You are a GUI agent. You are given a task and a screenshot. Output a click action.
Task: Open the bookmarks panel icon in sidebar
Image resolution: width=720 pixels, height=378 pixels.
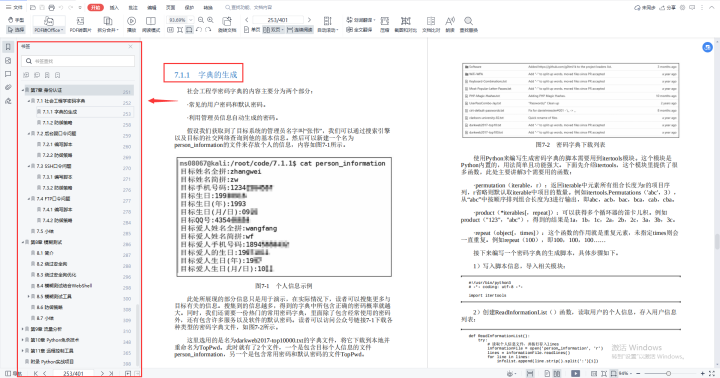click(8, 47)
